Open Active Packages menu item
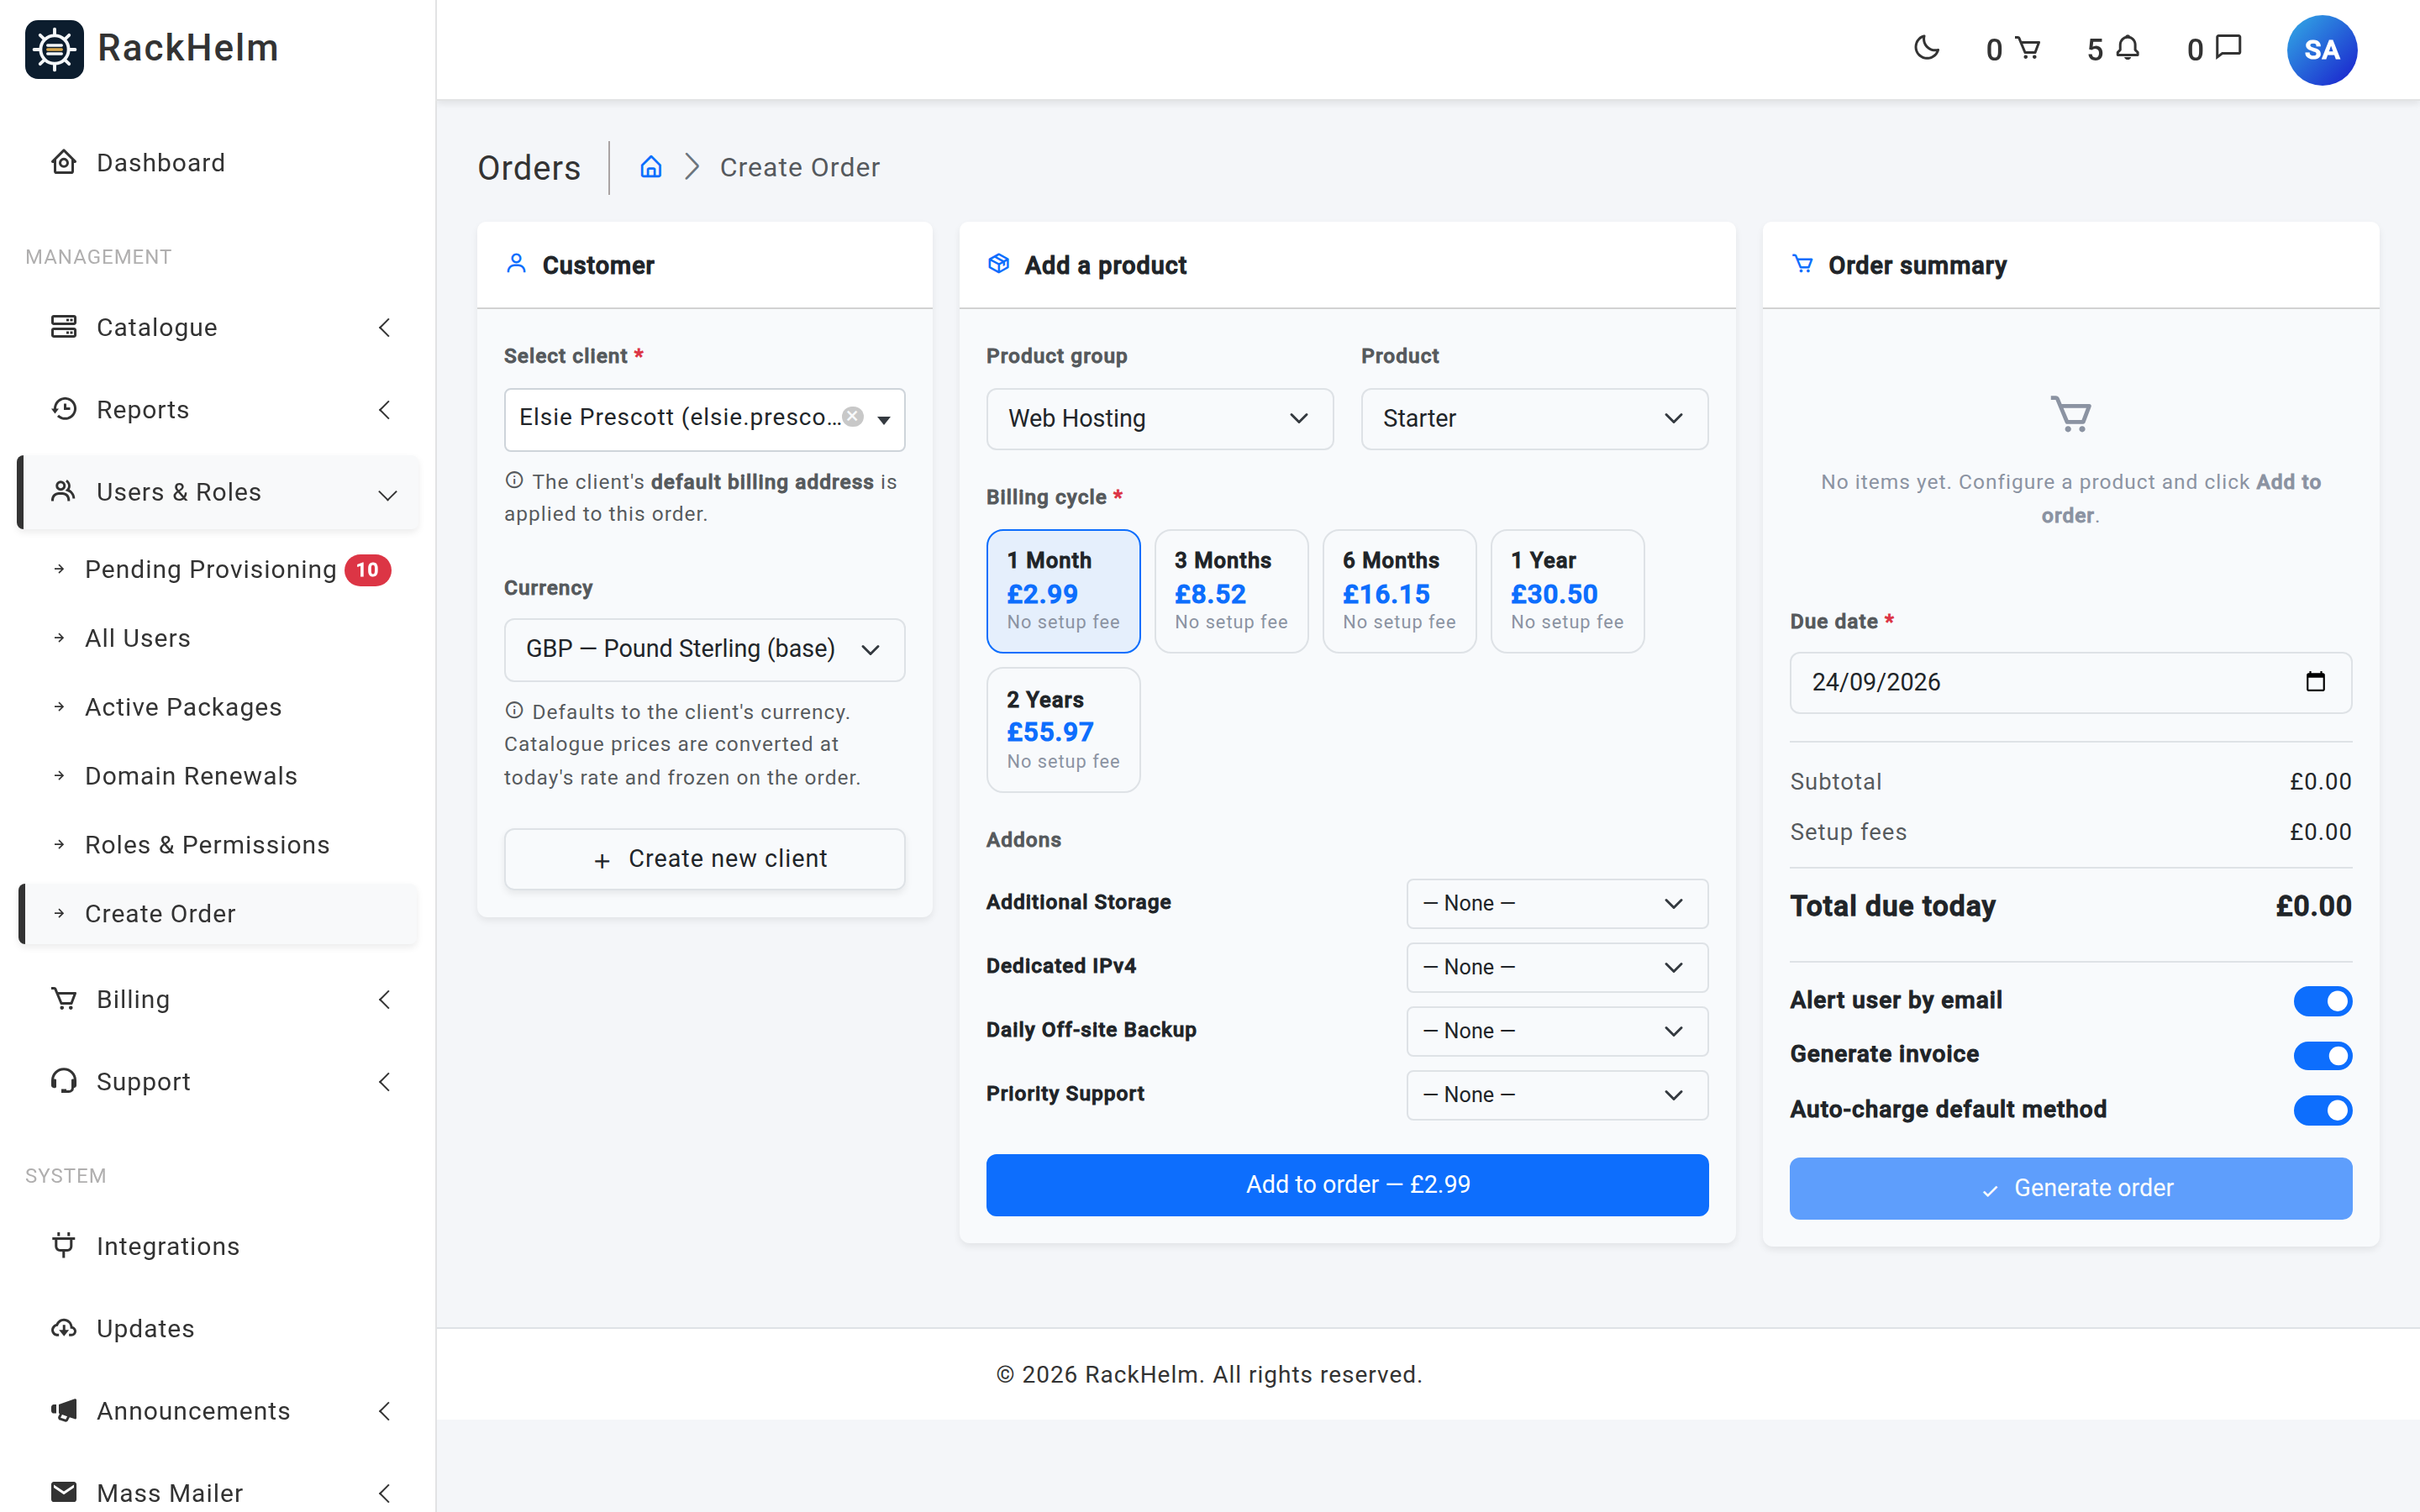 [218, 707]
